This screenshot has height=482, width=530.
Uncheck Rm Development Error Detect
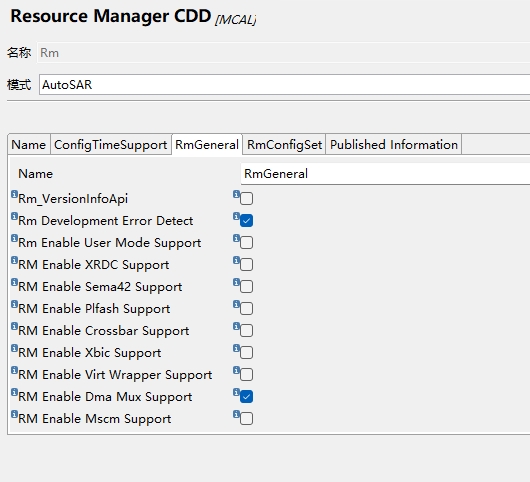point(246,221)
